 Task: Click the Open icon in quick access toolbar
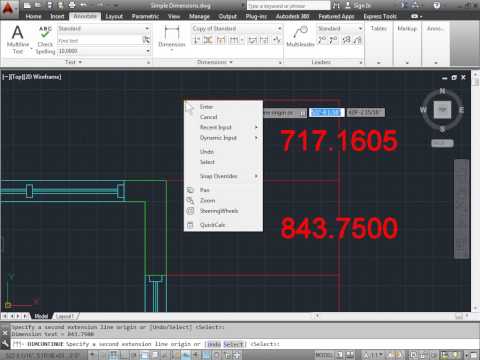click(38, 5)
